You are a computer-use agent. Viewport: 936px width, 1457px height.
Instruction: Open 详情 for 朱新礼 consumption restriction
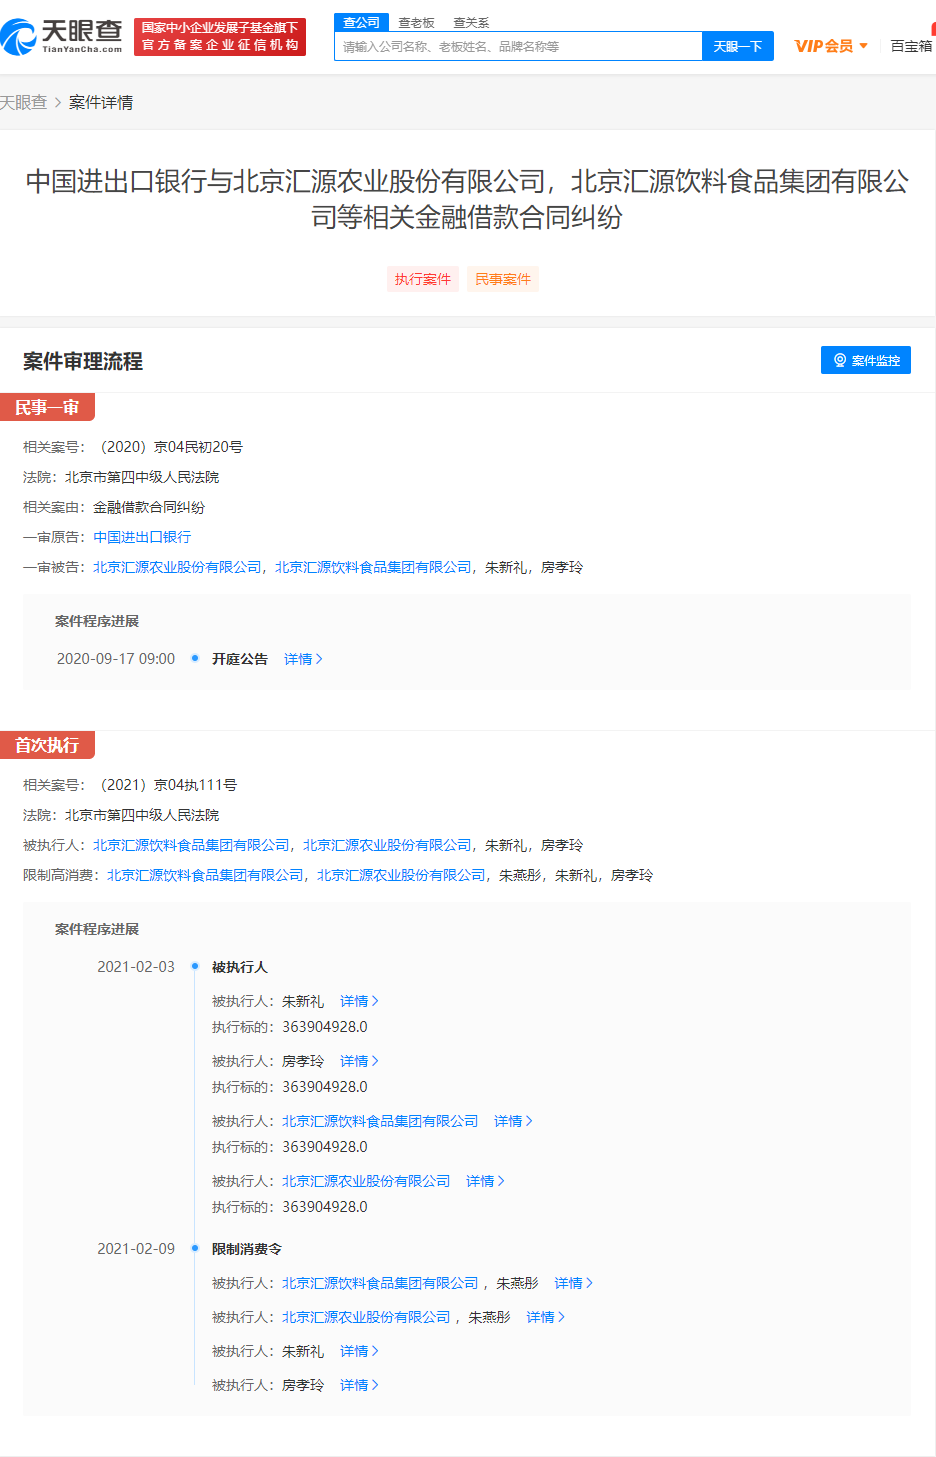tap(359, 1351)
